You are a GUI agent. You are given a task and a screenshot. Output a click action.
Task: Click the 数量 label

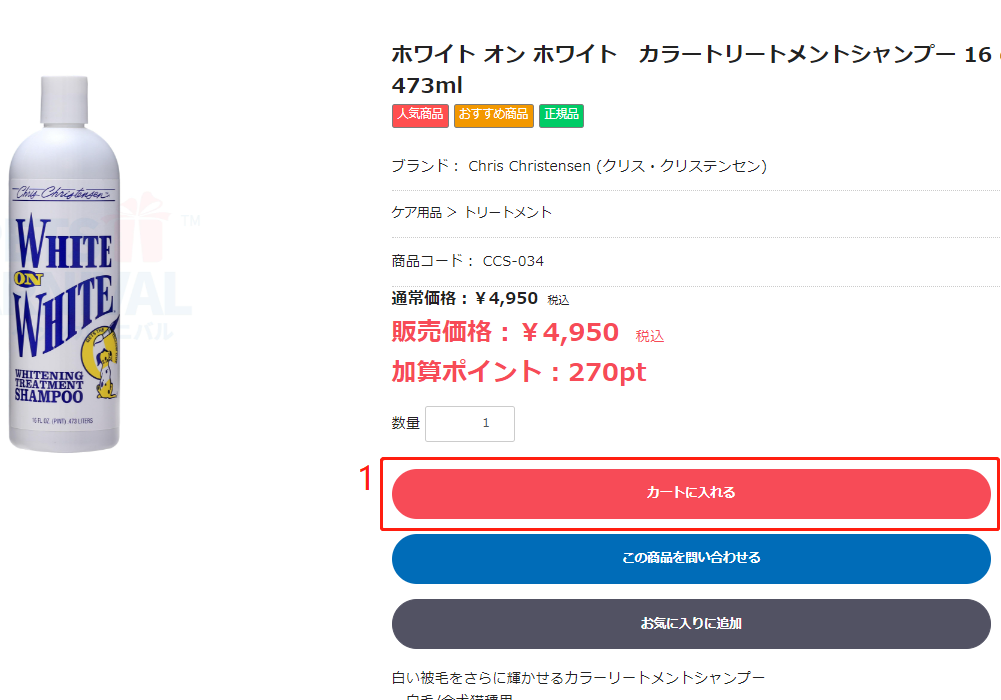tap(405, 423)
